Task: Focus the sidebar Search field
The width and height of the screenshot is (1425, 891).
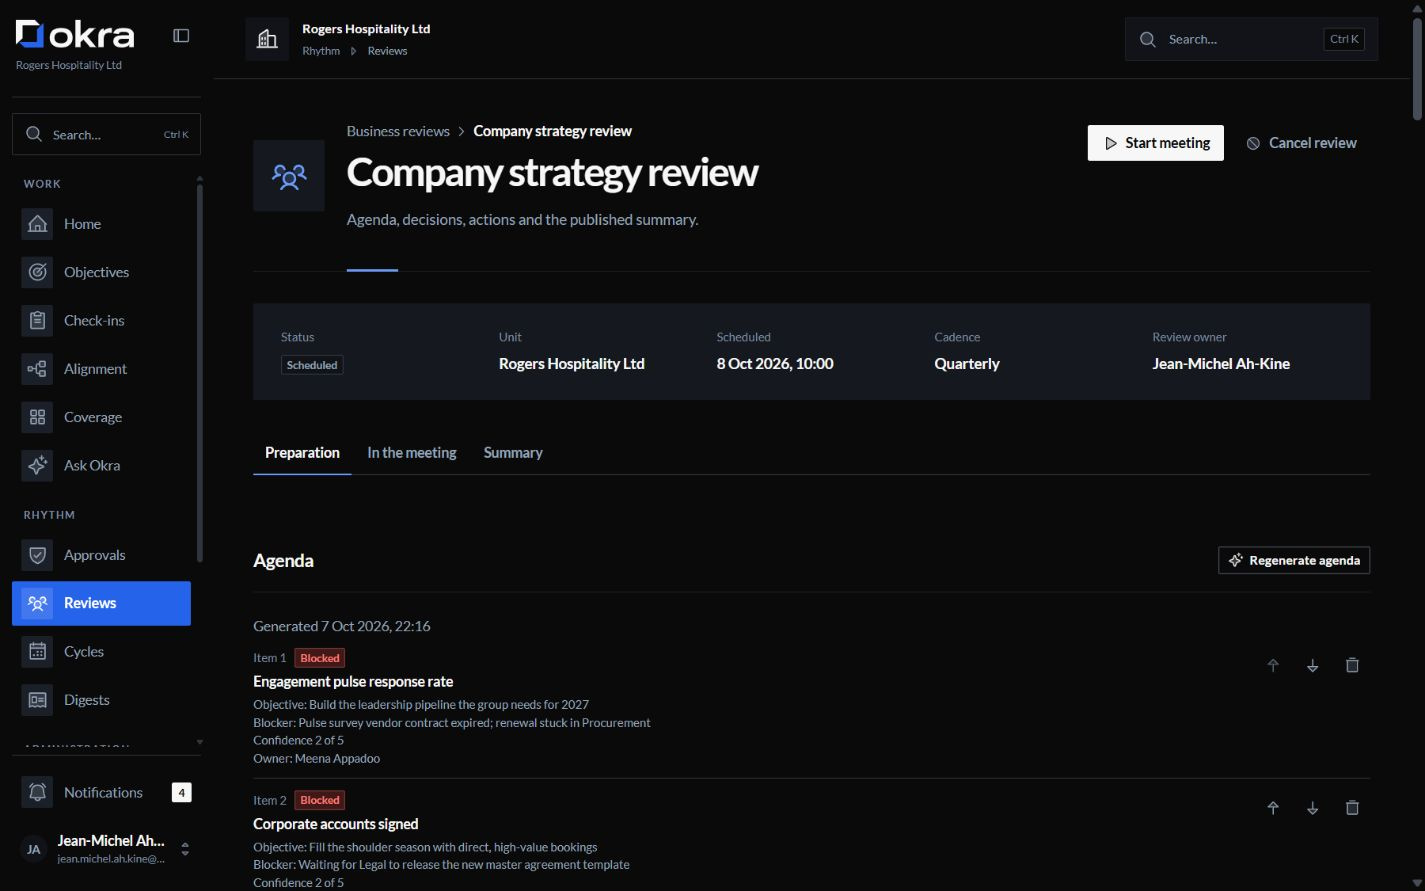Action: click(106, 134)
